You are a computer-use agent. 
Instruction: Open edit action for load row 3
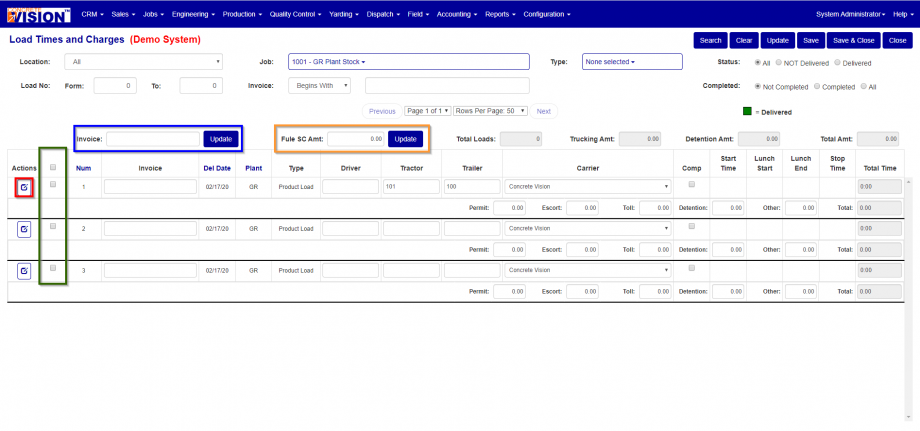click(x=23, y=271)
